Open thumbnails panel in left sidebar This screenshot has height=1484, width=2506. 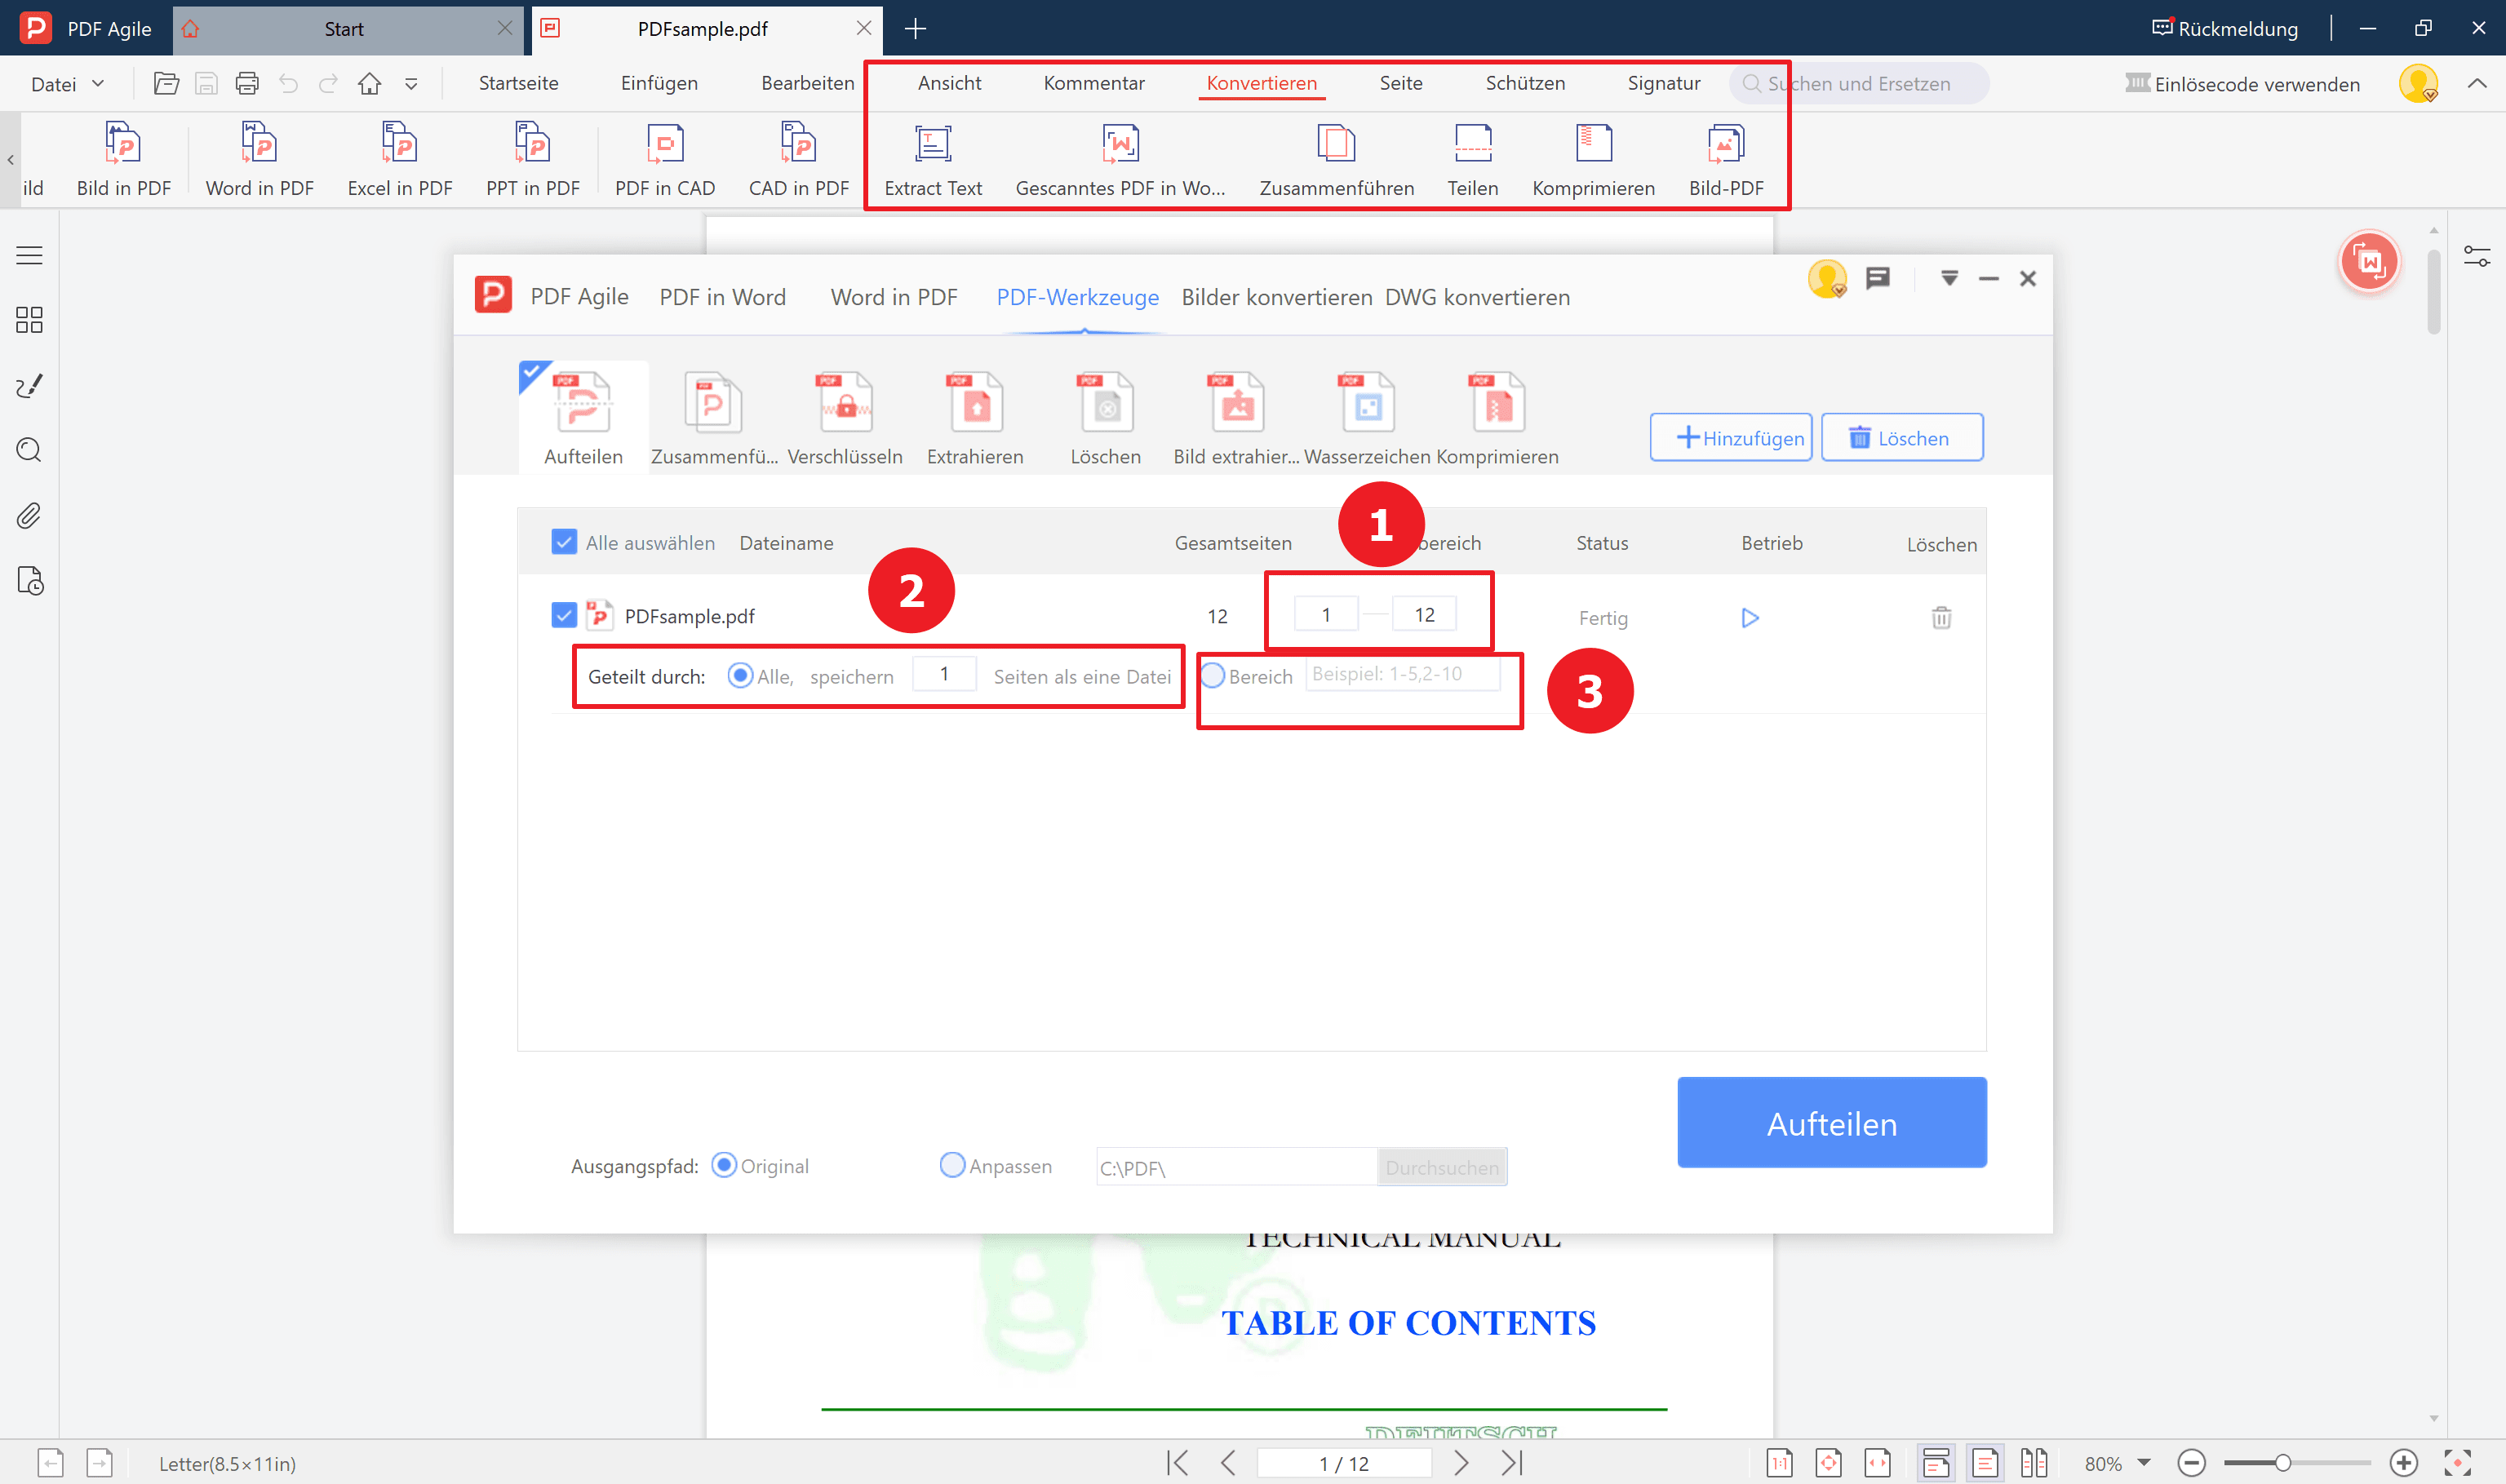point(29,320)
